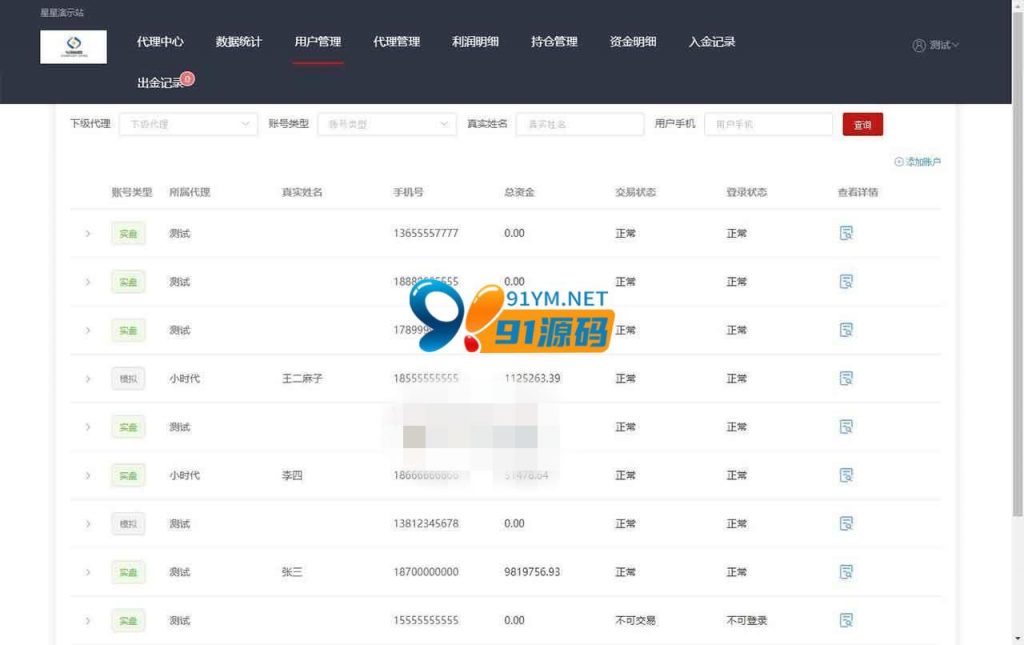1024x645 pixels.
Task: Click 小时代 agent in 李四 row
Action: pyautogui.click(x=184, y=475)
